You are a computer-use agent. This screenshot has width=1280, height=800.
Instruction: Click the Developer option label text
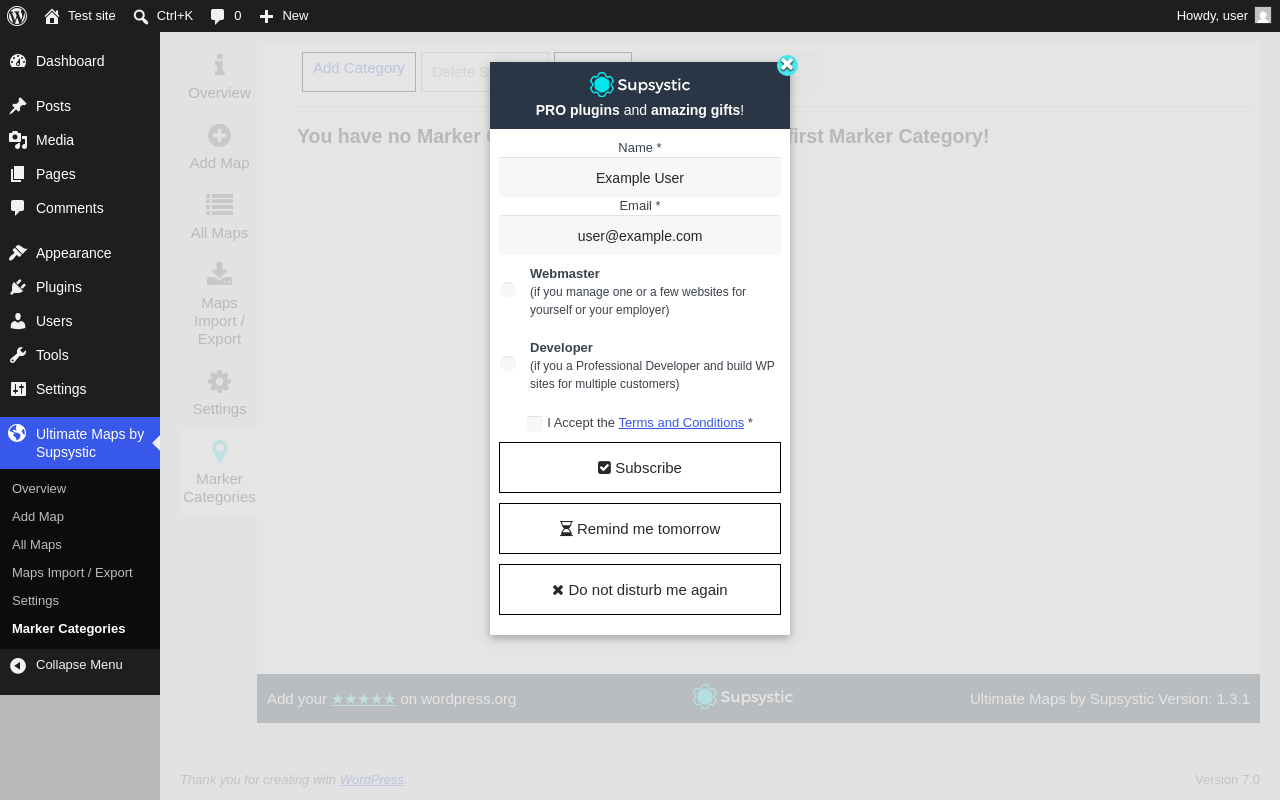pos(561,348)
